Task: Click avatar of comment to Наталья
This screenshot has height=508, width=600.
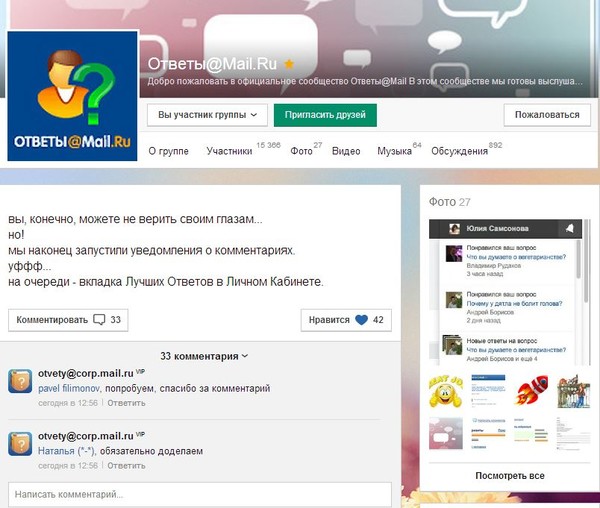Action: pos(20,444)
